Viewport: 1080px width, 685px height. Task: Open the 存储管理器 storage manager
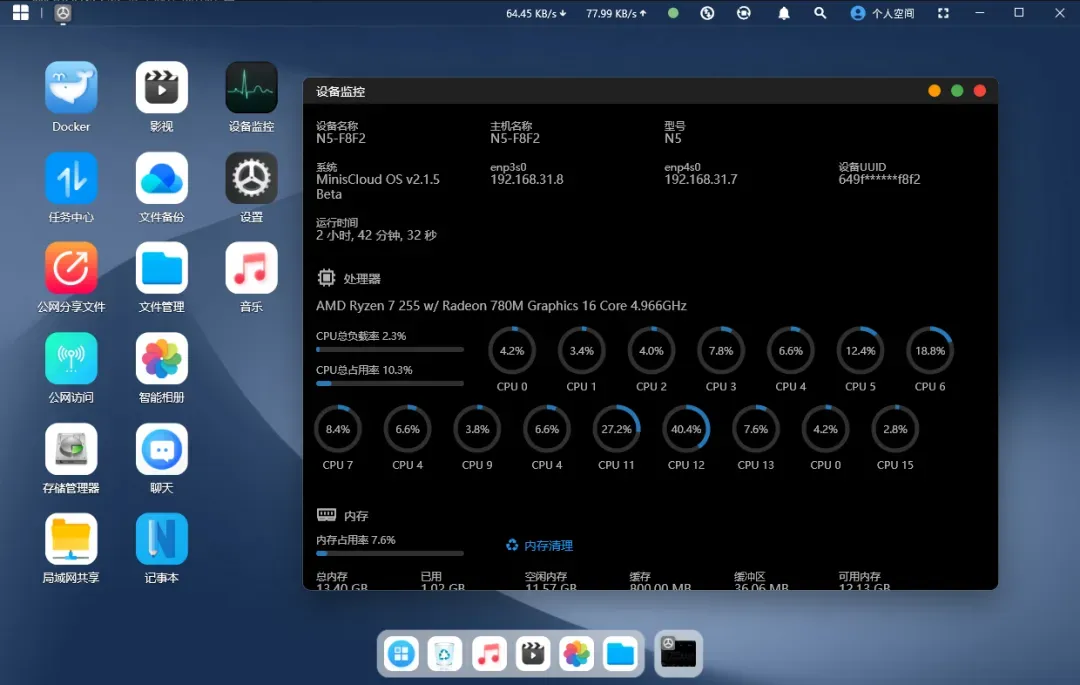(x=71, y=450)
